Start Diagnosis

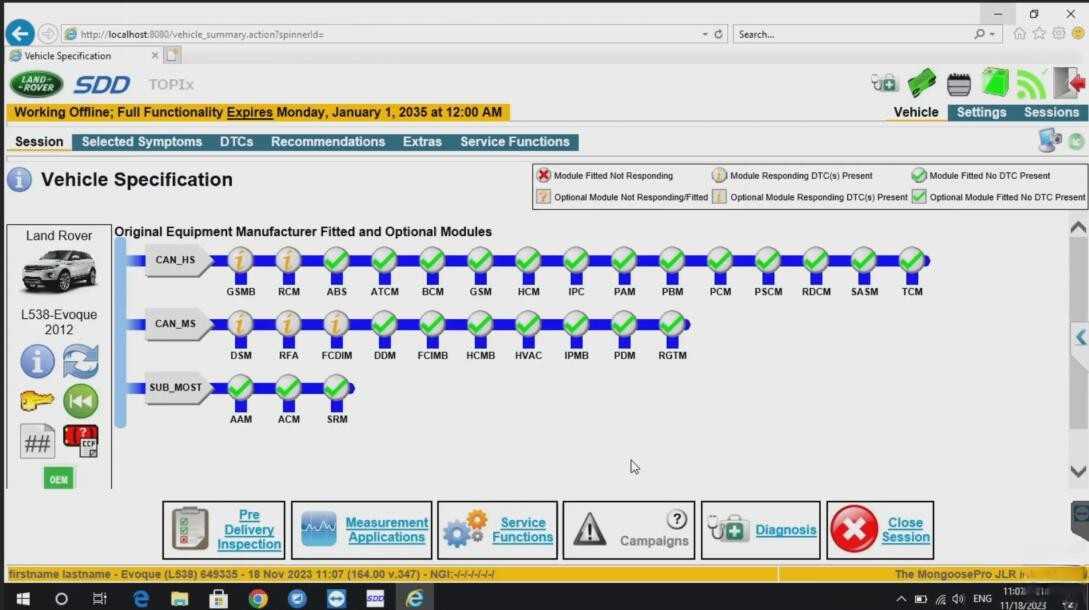pyautogui.click(x=760, y=530)
